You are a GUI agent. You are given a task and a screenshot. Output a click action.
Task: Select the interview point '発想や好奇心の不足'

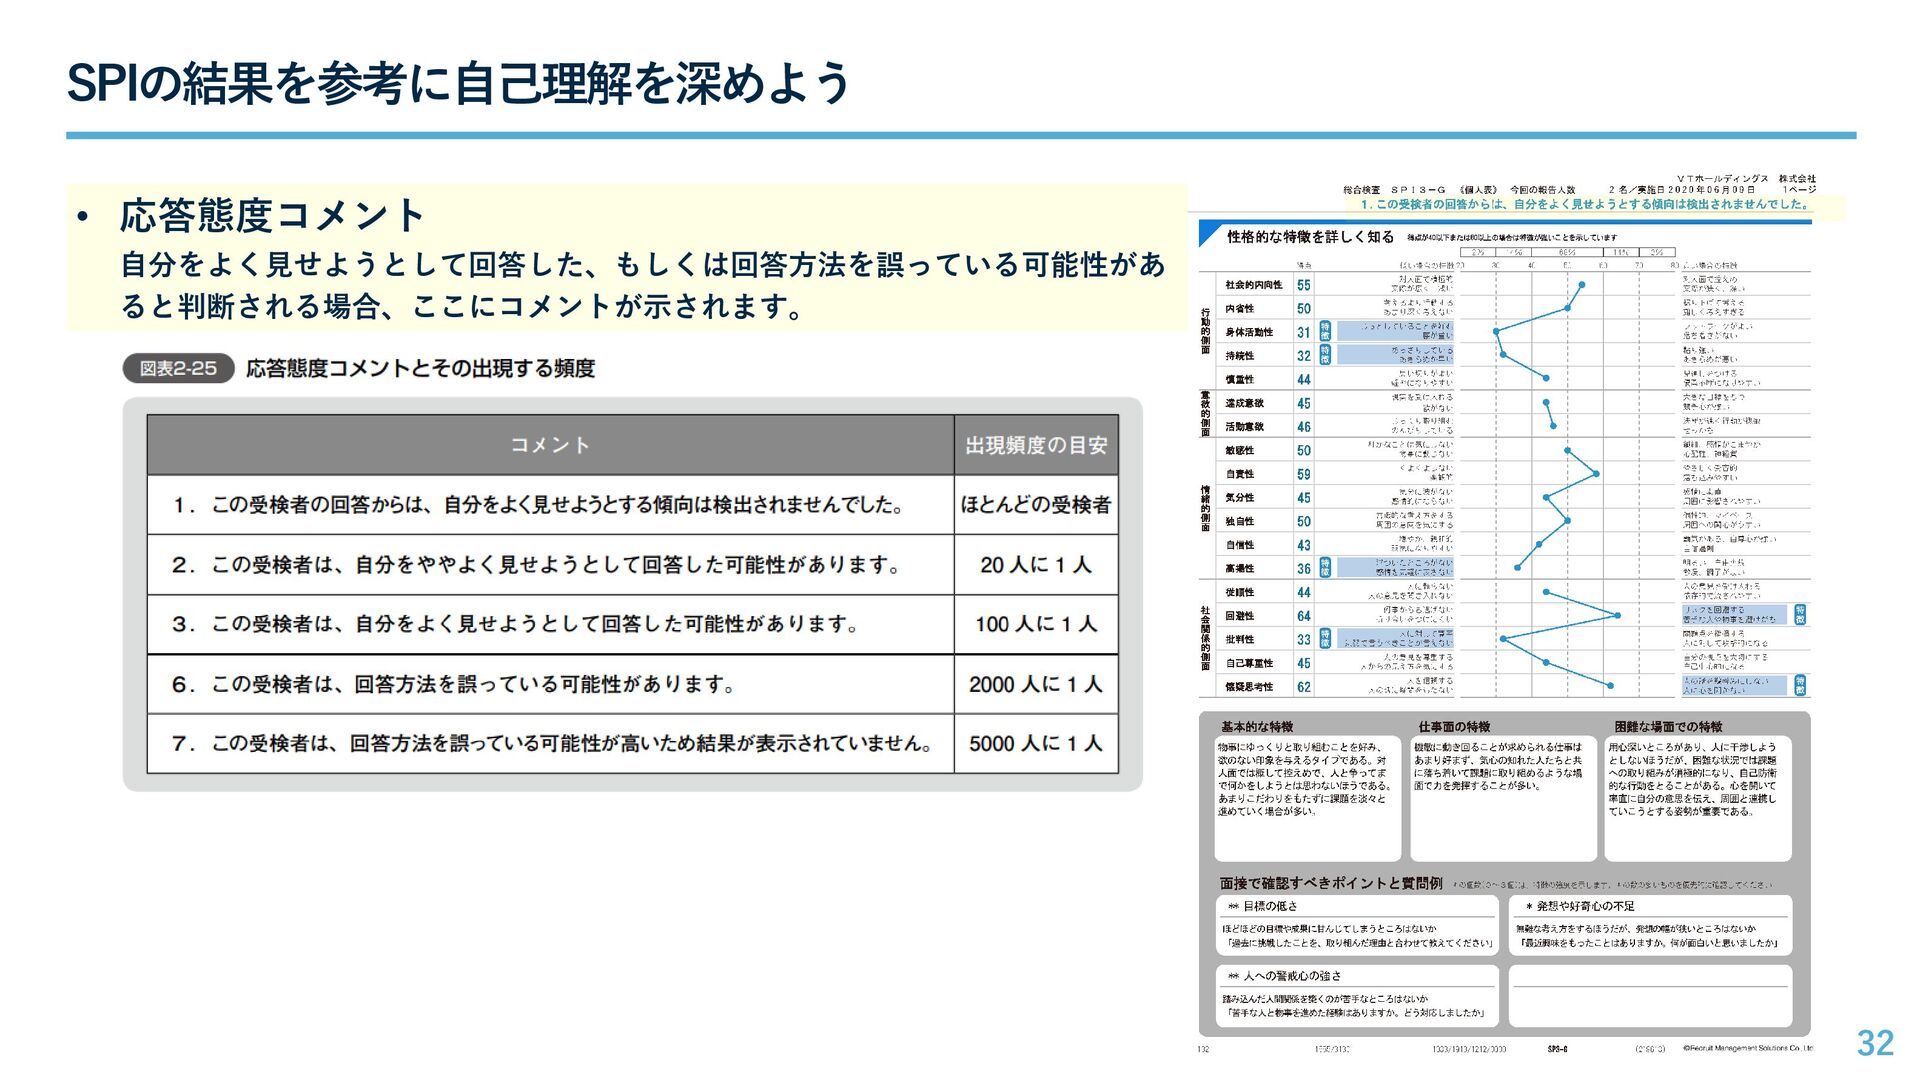tap(1585, 906)
